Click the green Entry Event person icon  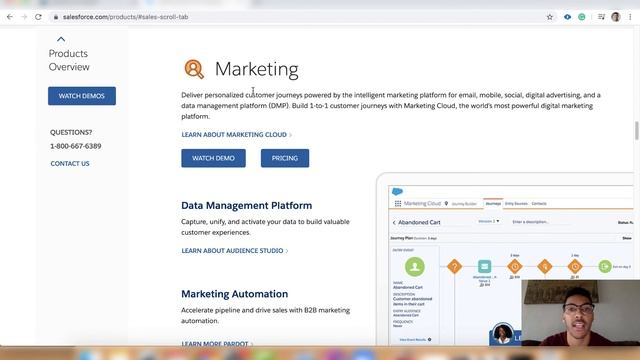[x=415, y=267]
